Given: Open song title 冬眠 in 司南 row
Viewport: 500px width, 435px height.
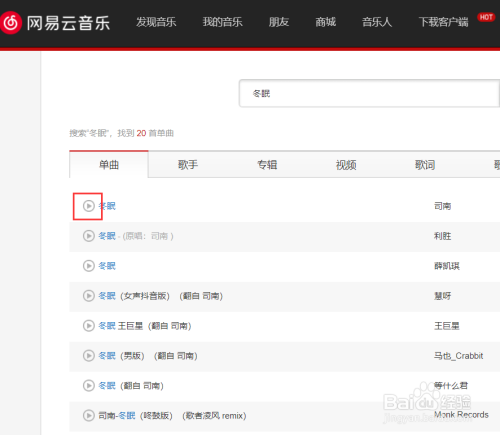Looking at the screenshot, I should pyautogui.click(x=107, y=206).
